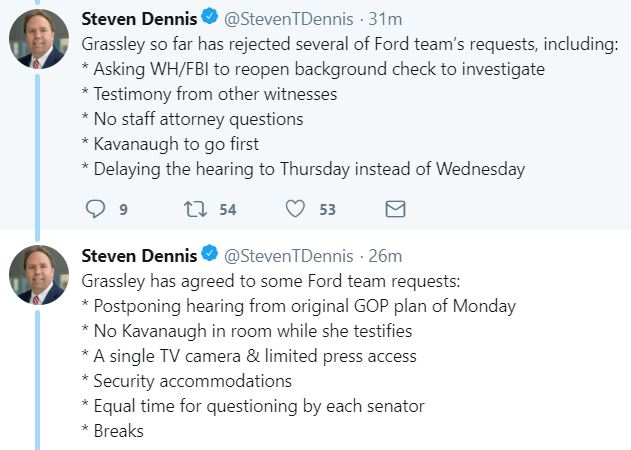Click the reply count 9
The image size is (631, 450).
[x=124, y=210]
